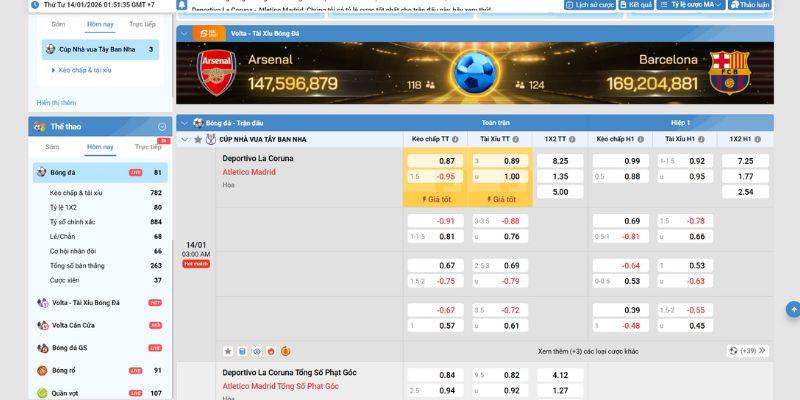
Task: Open Tỷ số chính xác market
Action: pos(106,222)
